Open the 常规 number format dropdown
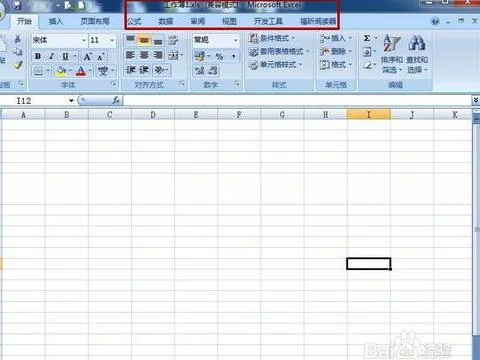 coord(236,40)
